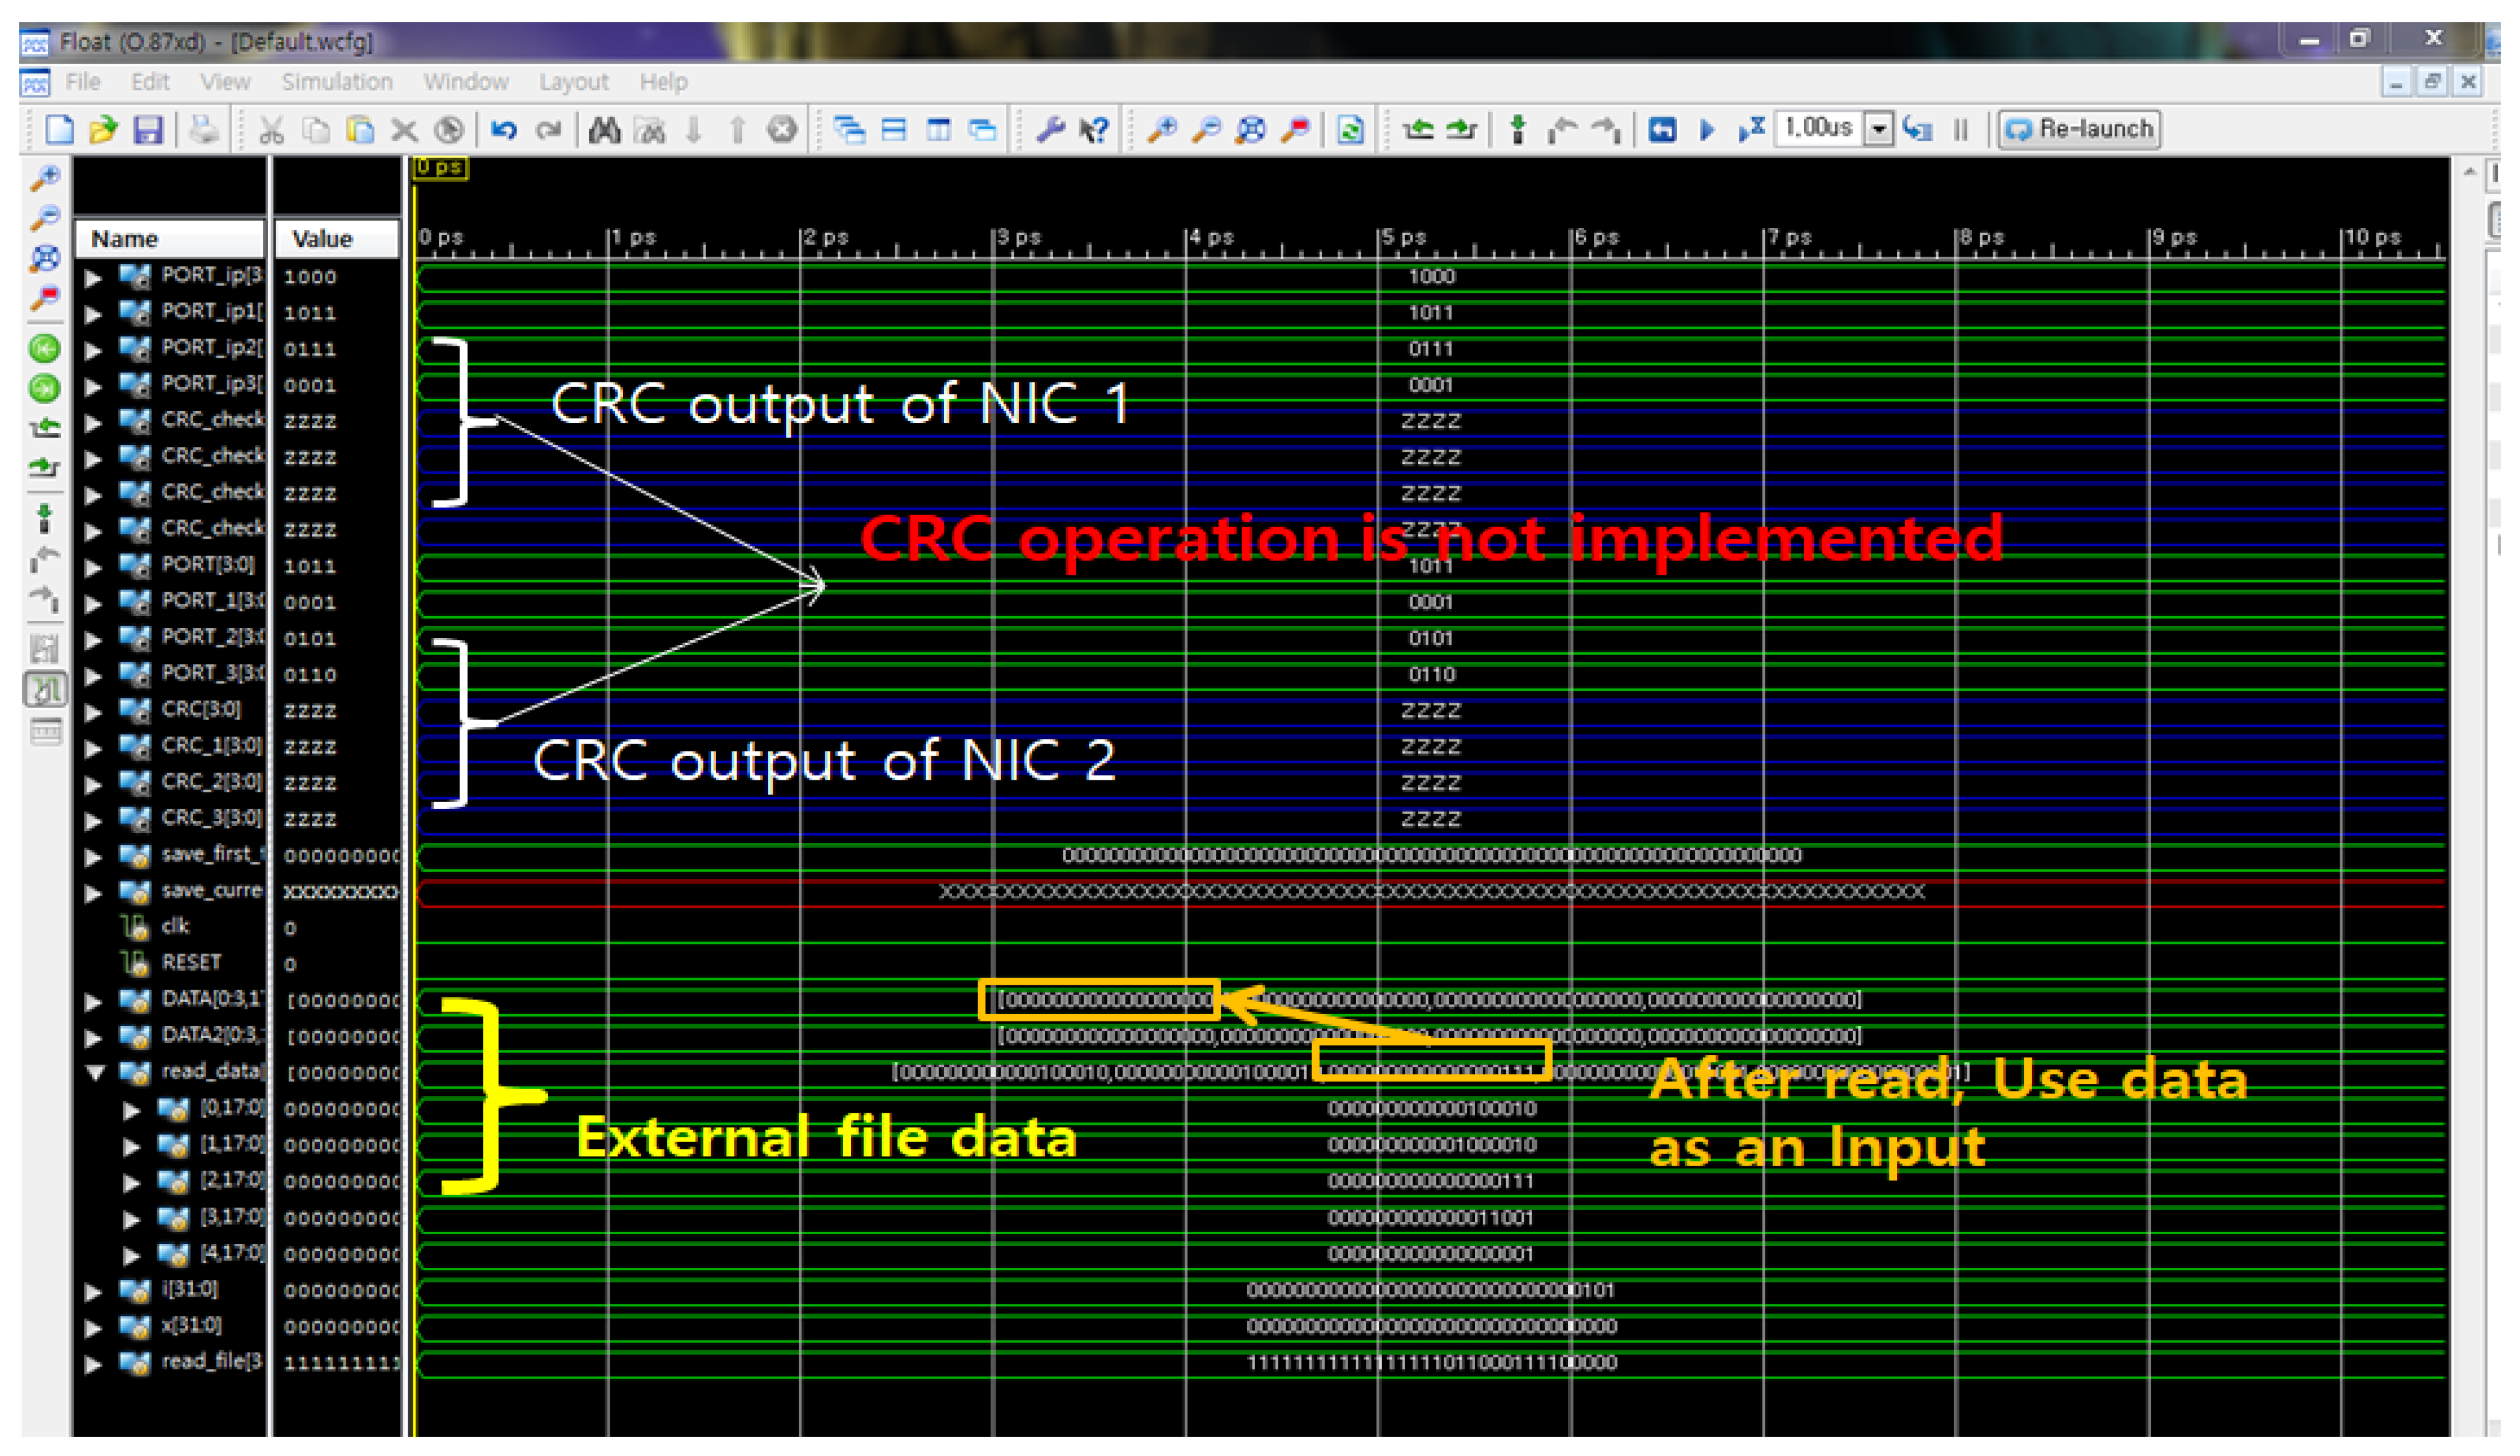Expand the CRC_1[3:0] signal
2520x1456 pixels.
tap(93, 748)
